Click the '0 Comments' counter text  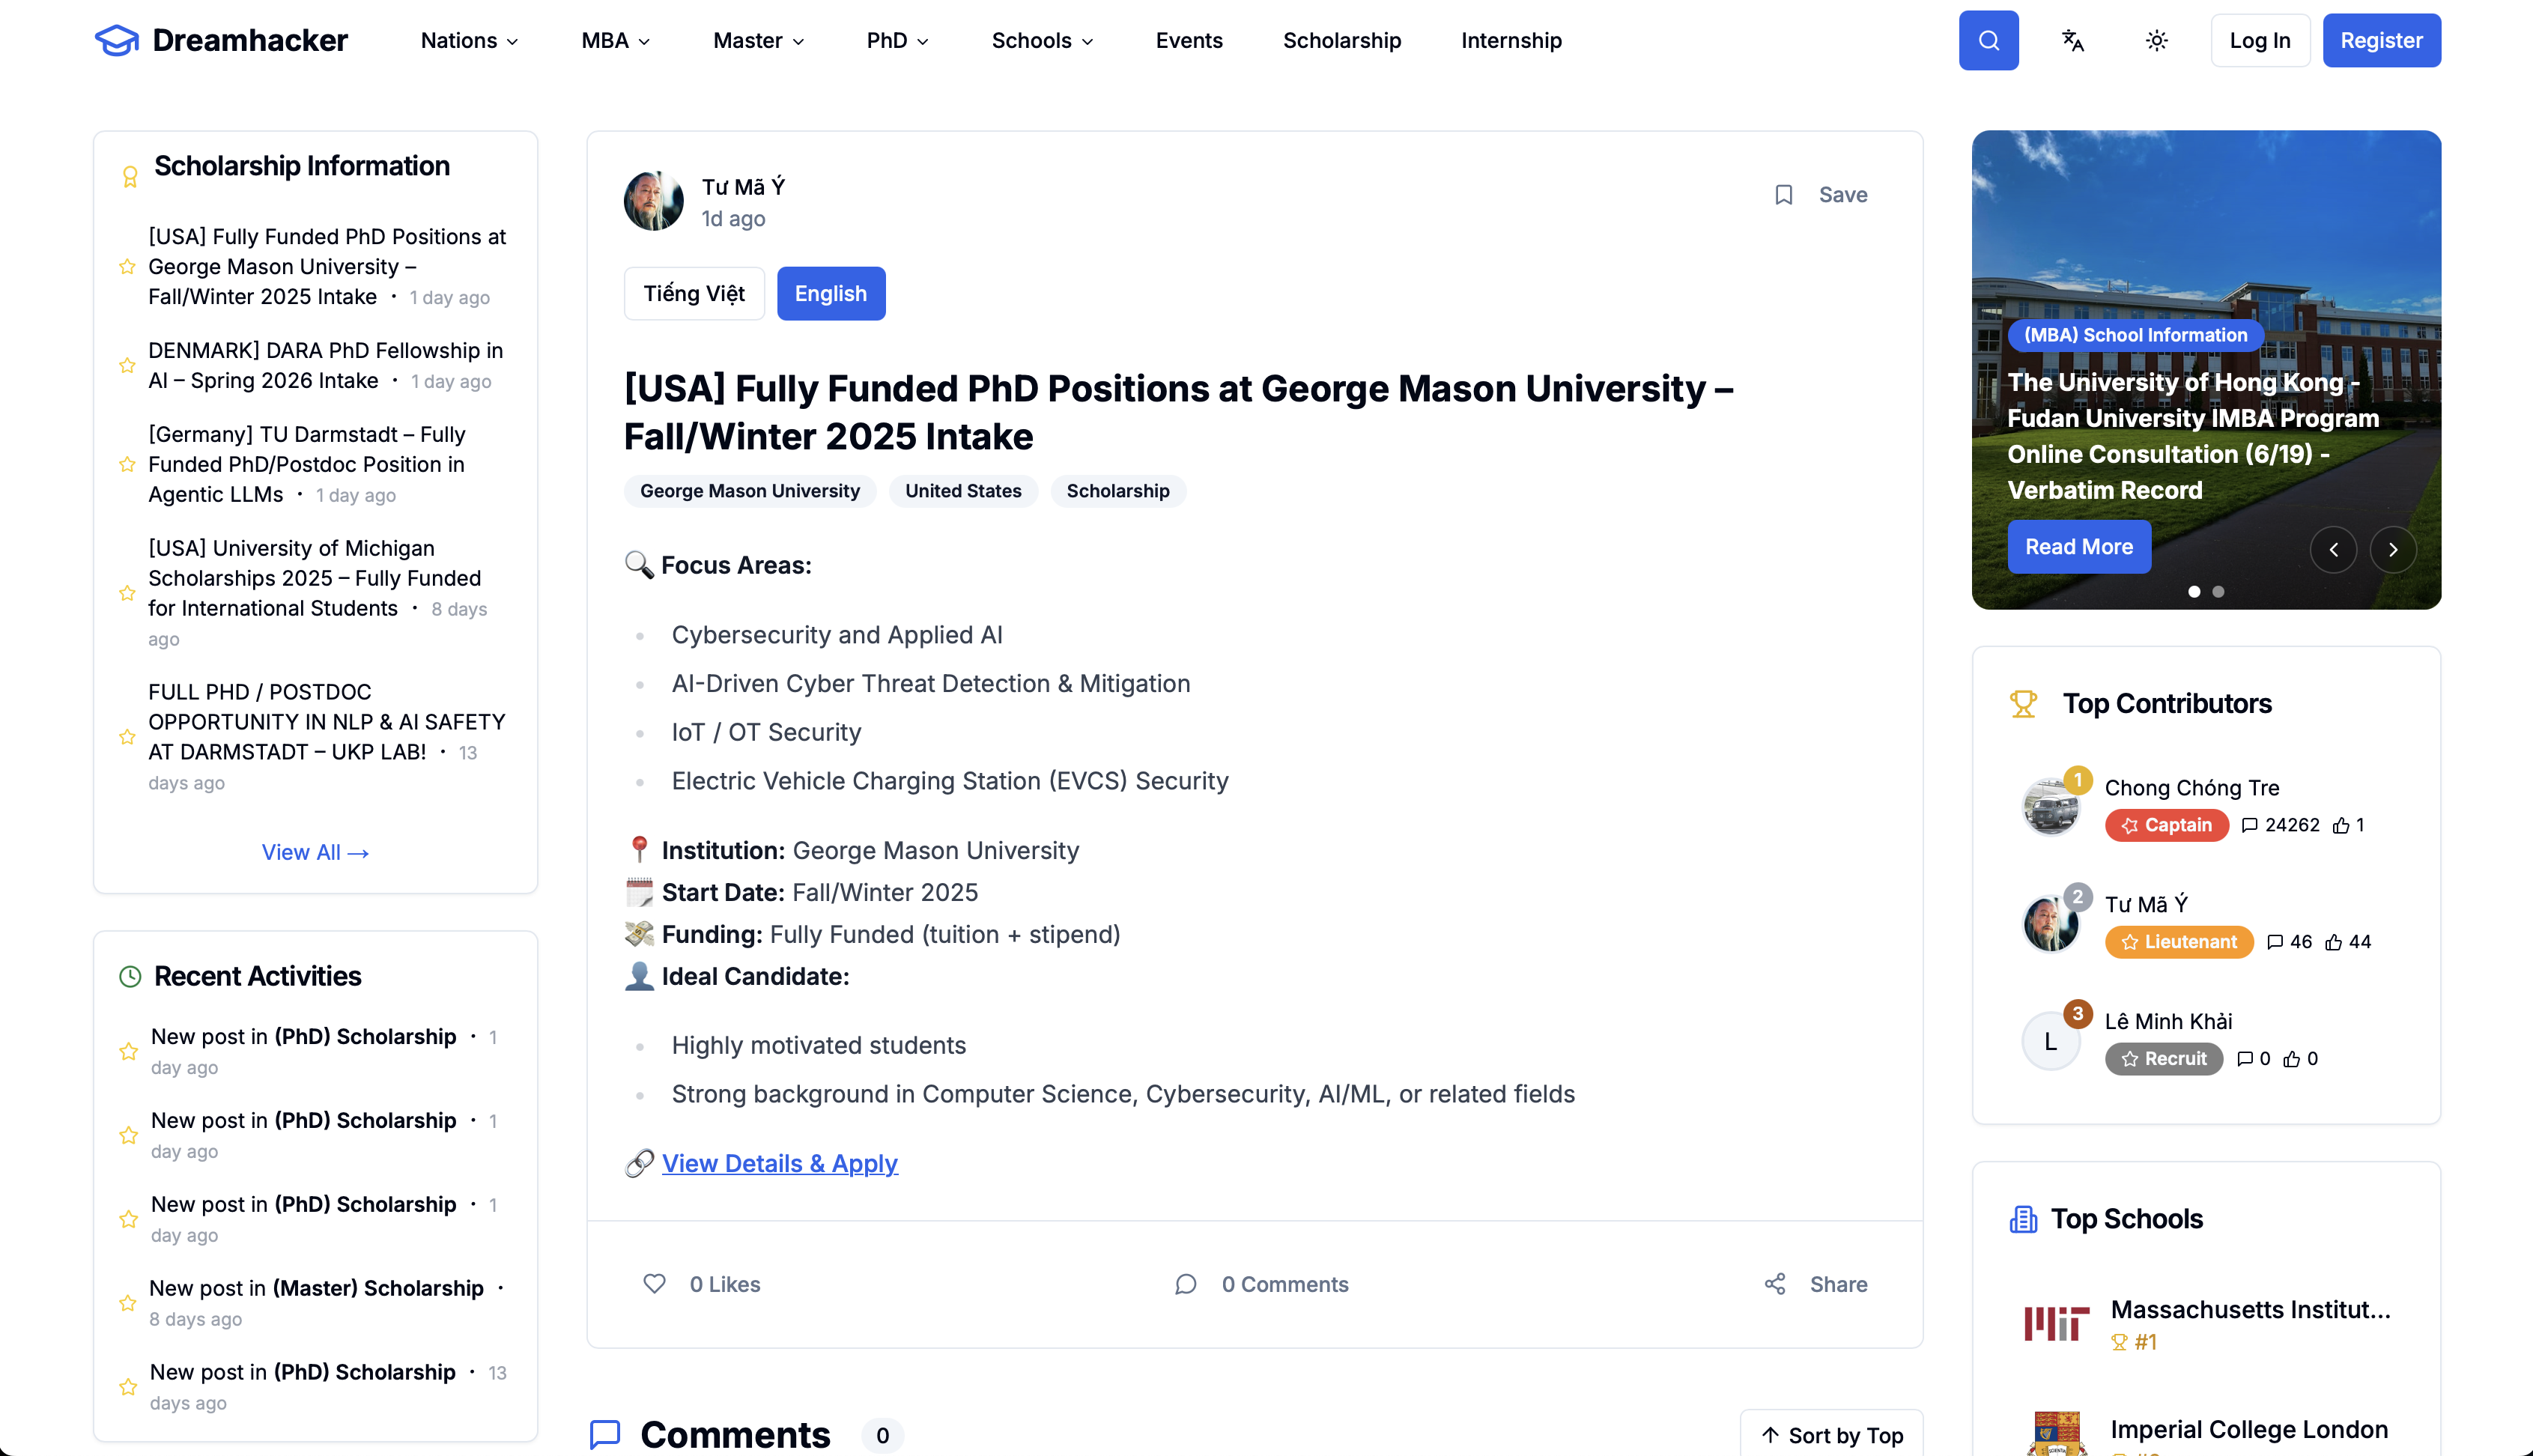(1285, 1284)
